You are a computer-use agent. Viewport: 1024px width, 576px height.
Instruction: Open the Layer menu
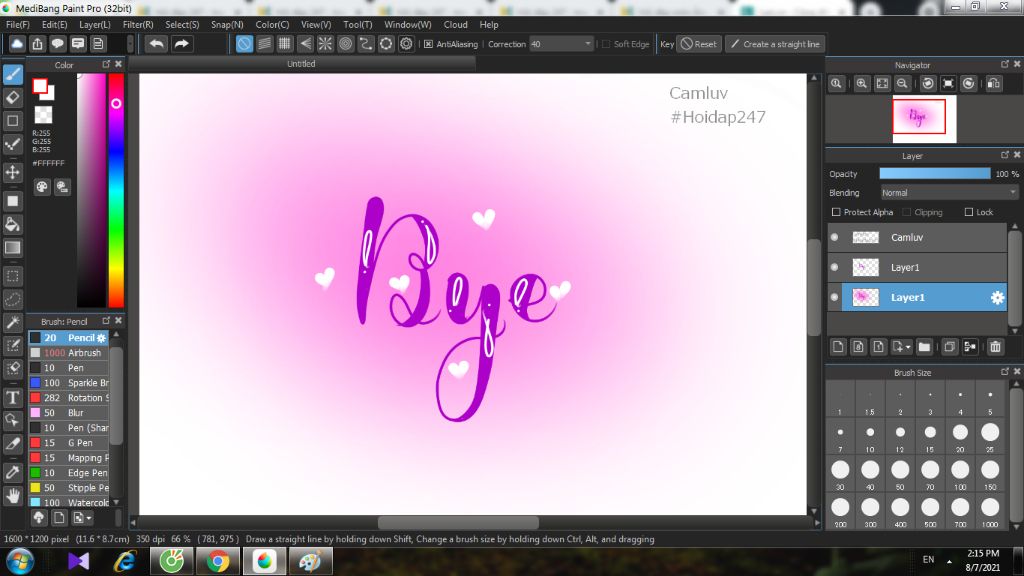click(95, 25)
